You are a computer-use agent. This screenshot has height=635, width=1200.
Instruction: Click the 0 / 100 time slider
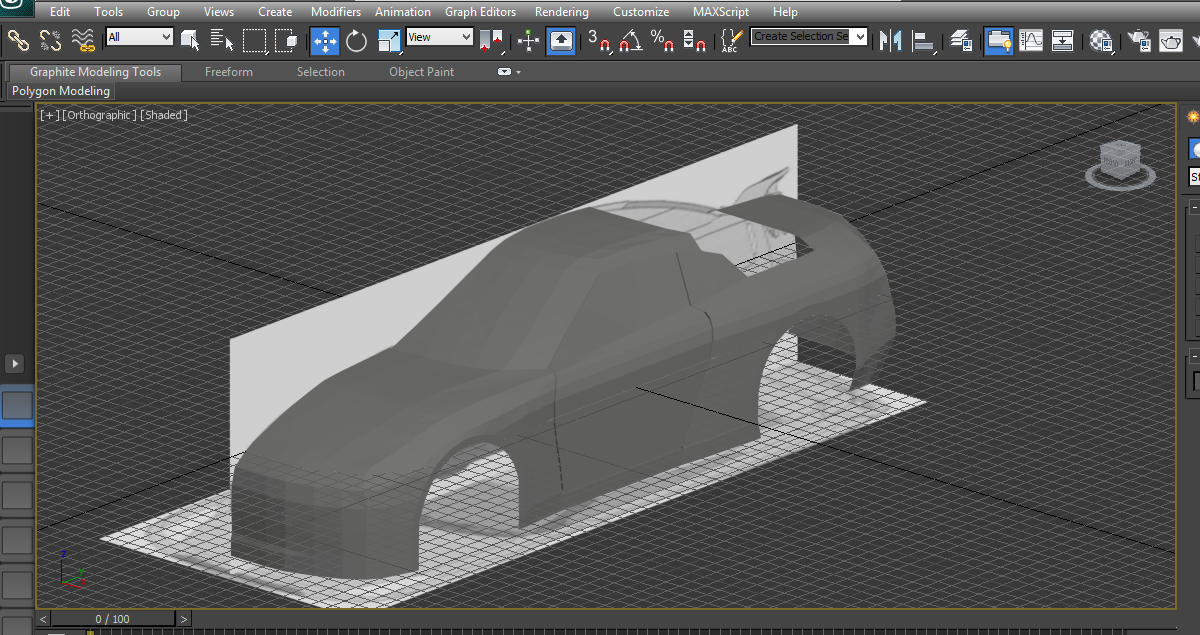point(113,619)
